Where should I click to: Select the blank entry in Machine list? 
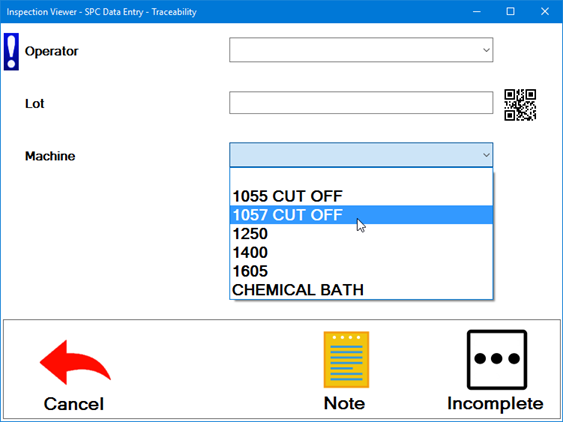coord(361,177)
